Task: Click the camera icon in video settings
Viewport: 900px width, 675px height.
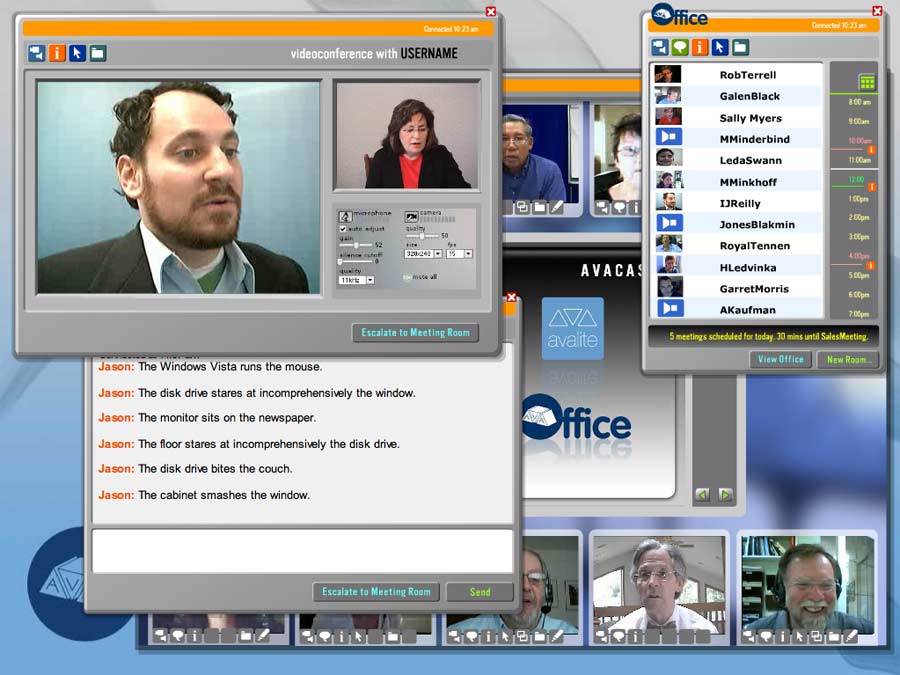Action: click(x=411, y=216)
